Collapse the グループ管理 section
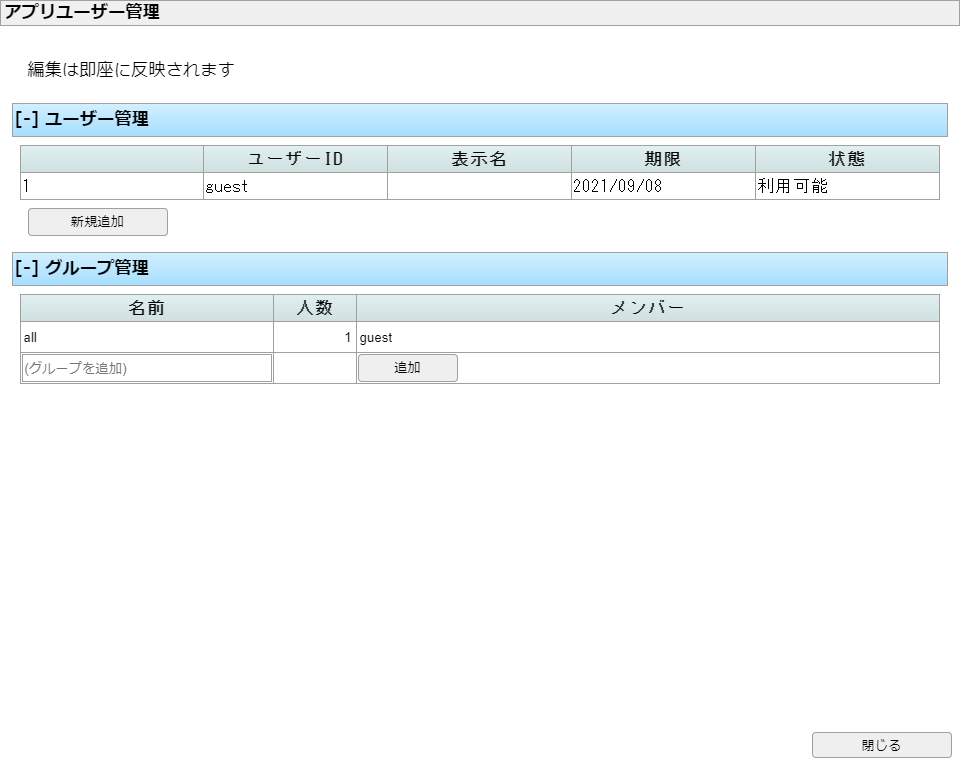The width and height of the screenshot is (960, 767). (27, 268)
